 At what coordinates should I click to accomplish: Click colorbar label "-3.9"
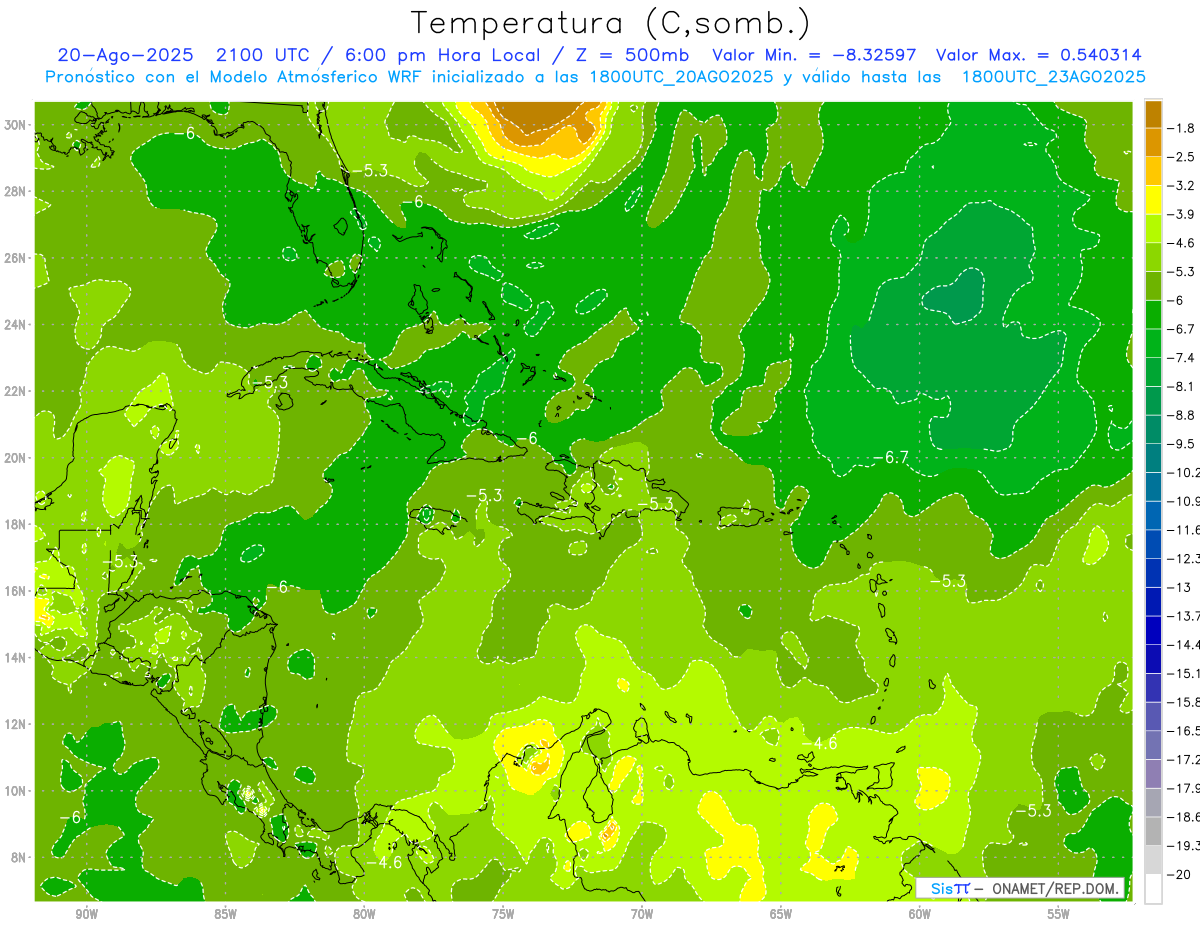tap(1183, 215)
